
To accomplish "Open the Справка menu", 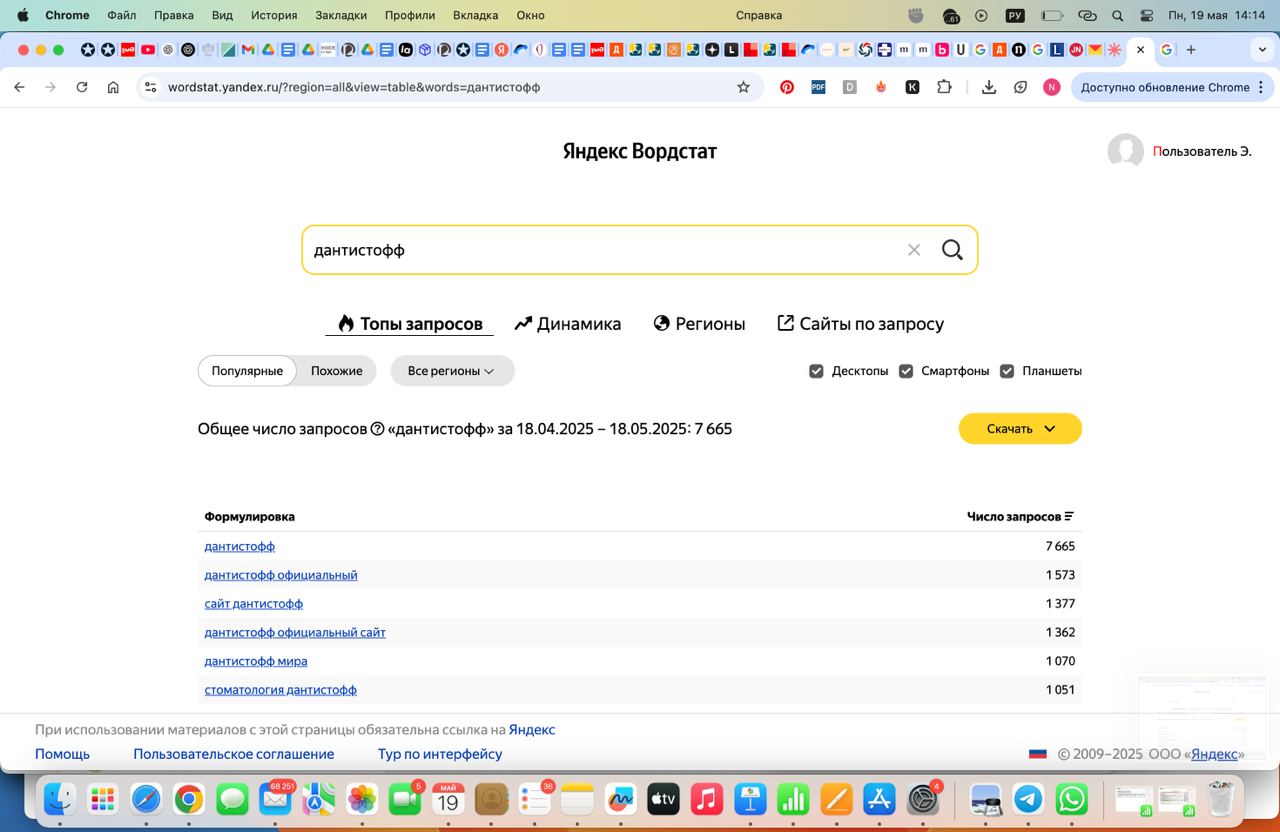I will click(759, 15).
